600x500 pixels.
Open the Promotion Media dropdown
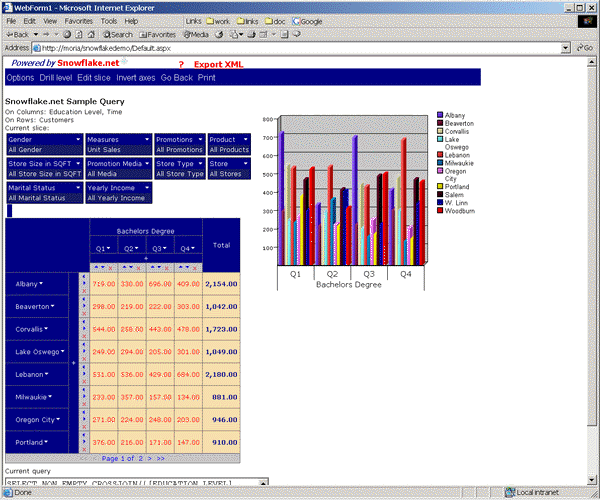pos(147,163)
